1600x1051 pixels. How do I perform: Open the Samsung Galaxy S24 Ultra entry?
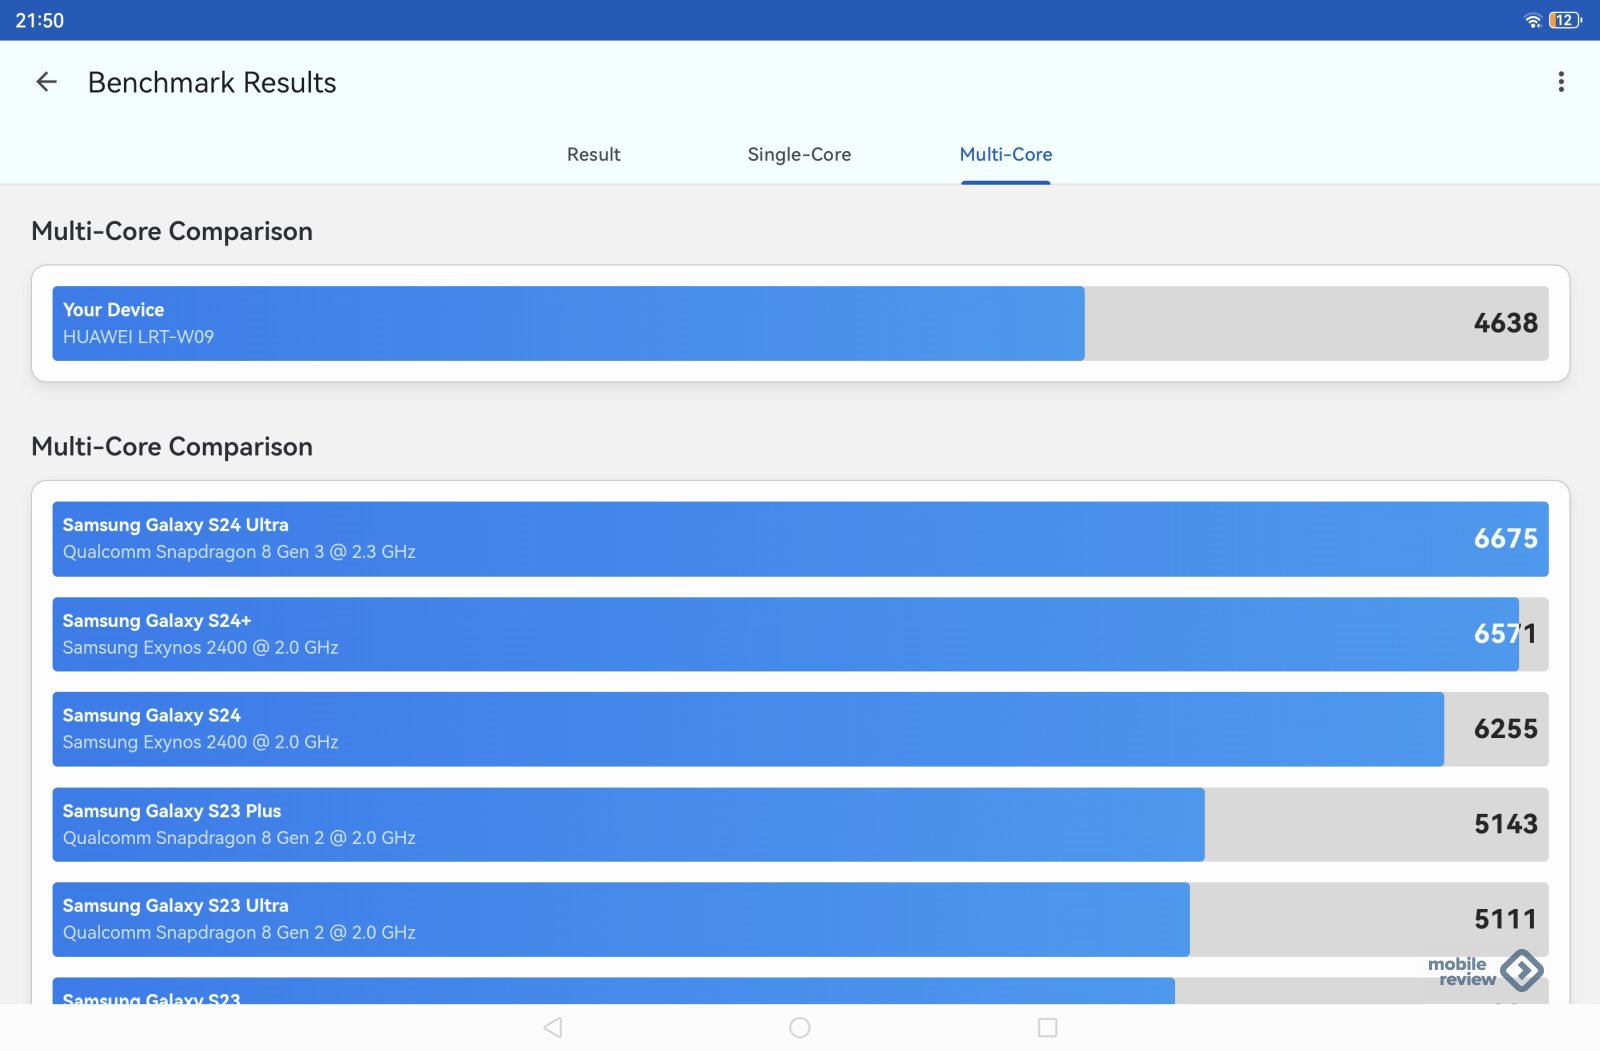(800, 539)
